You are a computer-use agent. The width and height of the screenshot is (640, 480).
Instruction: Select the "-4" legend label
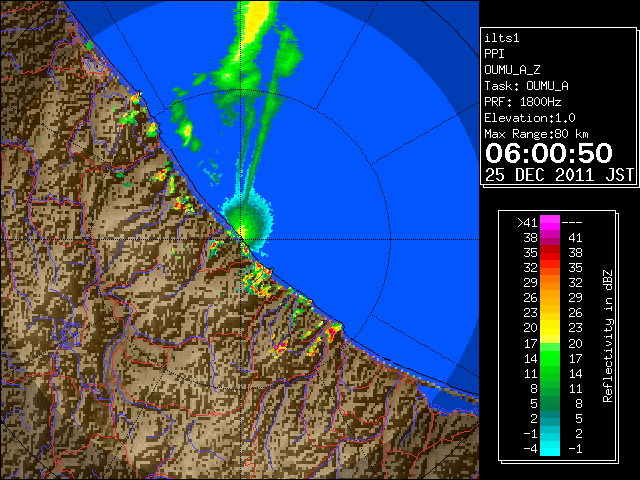pos(530,449)
